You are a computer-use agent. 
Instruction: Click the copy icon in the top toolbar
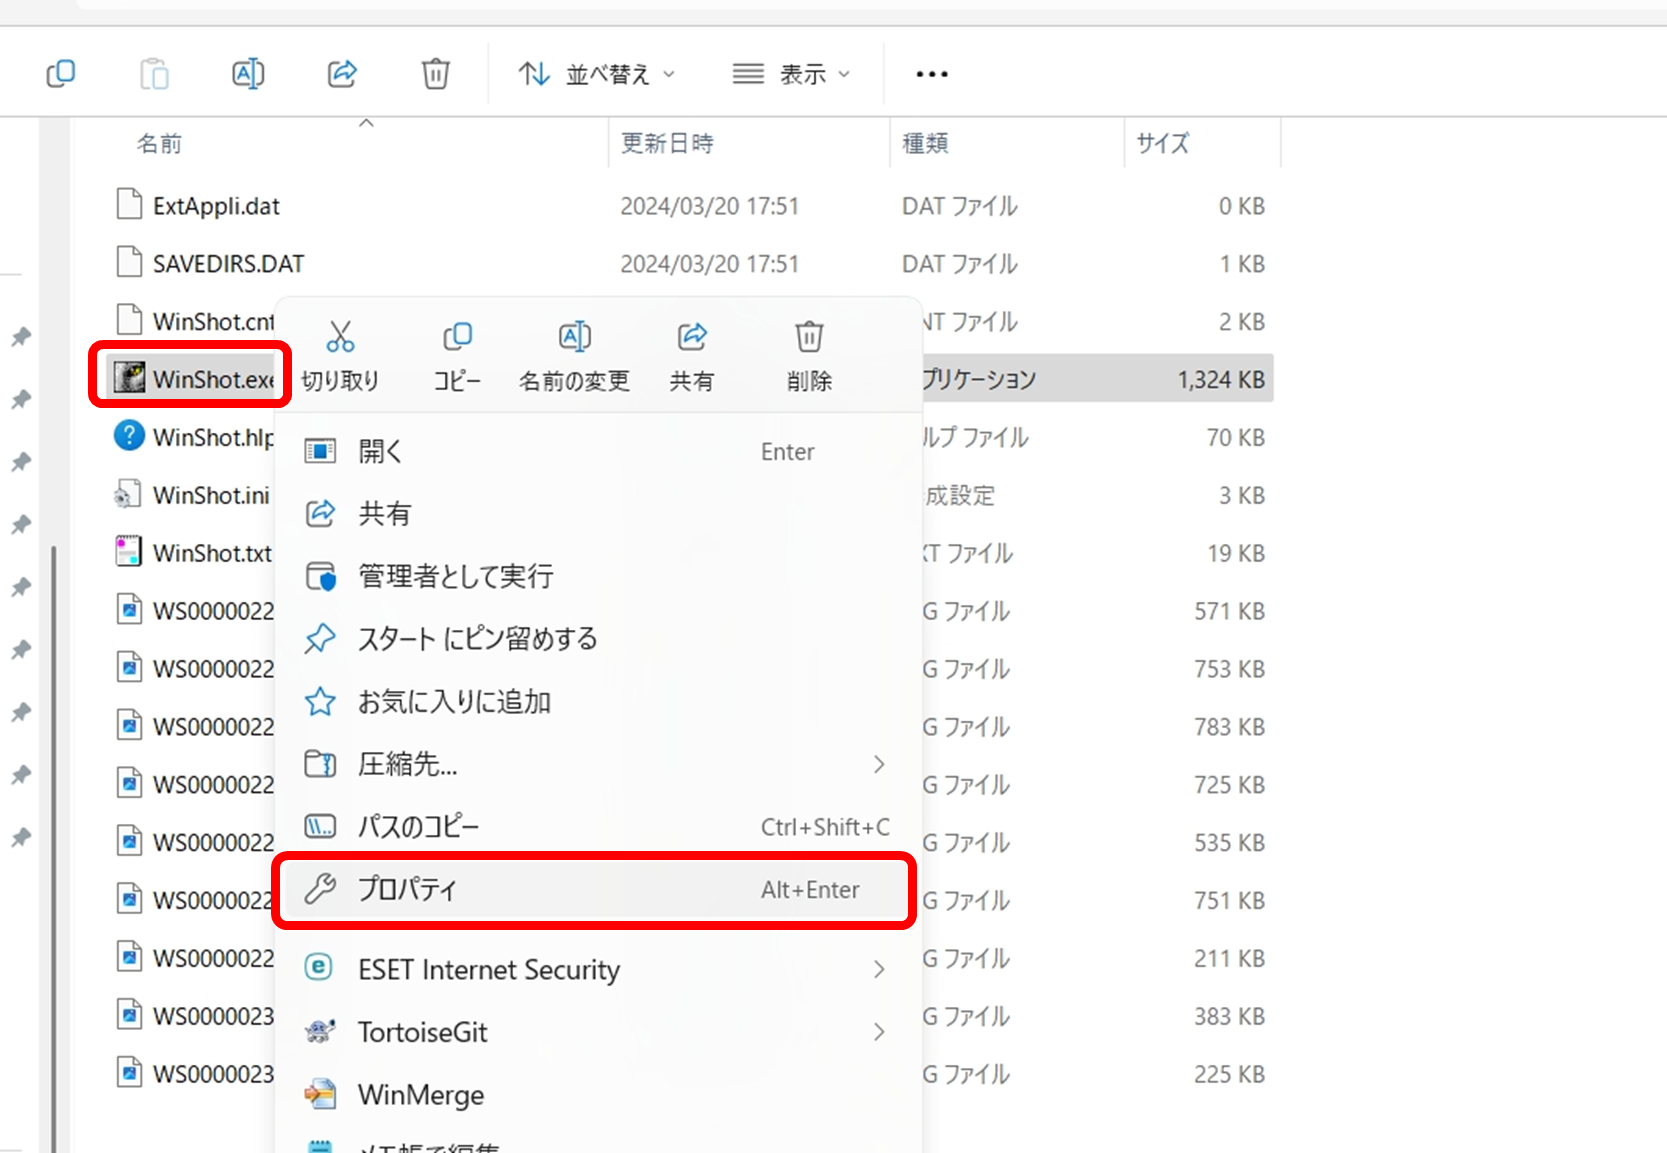click(x=61, y=72)
